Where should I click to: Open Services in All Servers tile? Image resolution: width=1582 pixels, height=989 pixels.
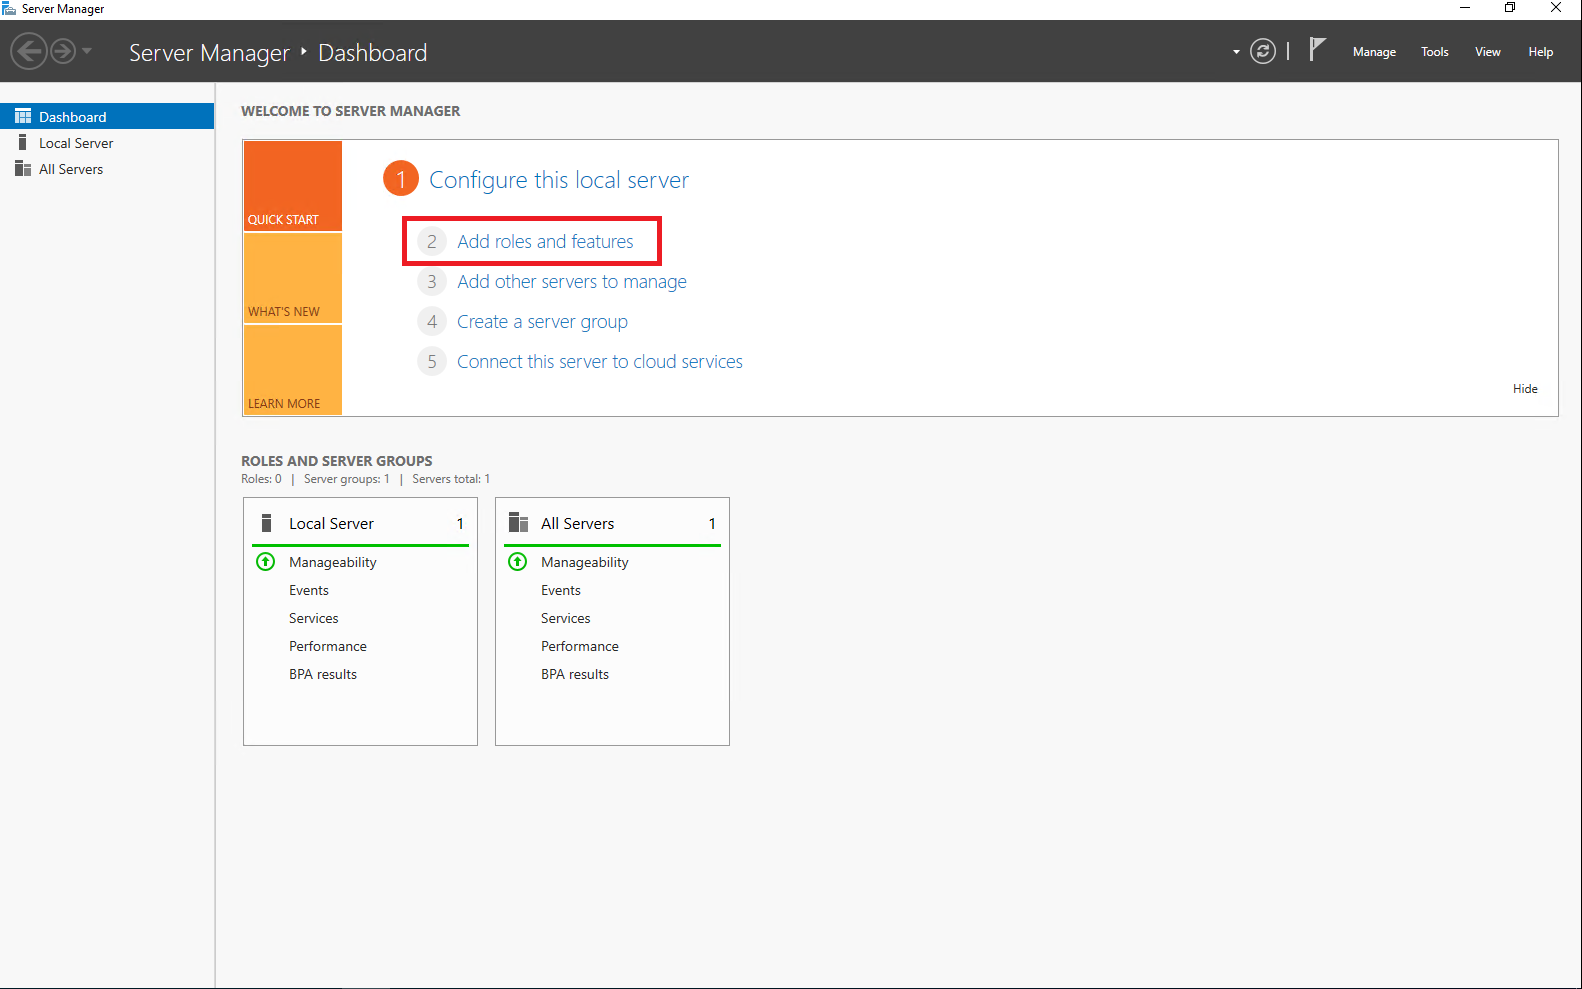565,618
